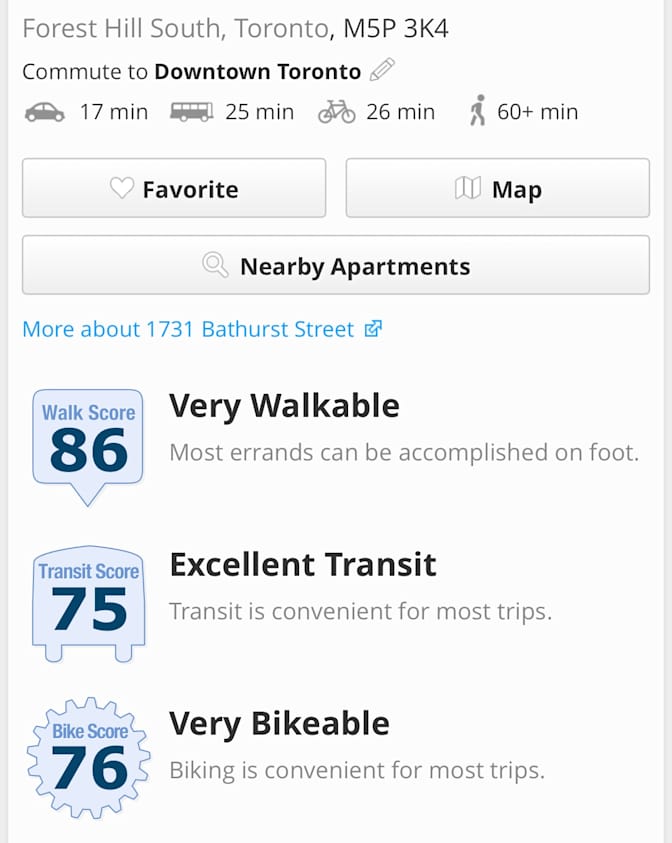Click the bicycle commute icon
The image size is (672, 843).
point(337,112)
